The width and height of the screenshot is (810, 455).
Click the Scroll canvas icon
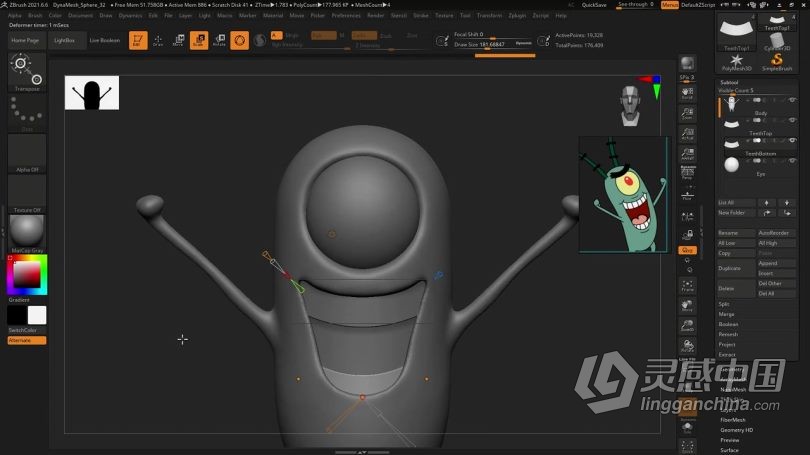pos(687,93)
